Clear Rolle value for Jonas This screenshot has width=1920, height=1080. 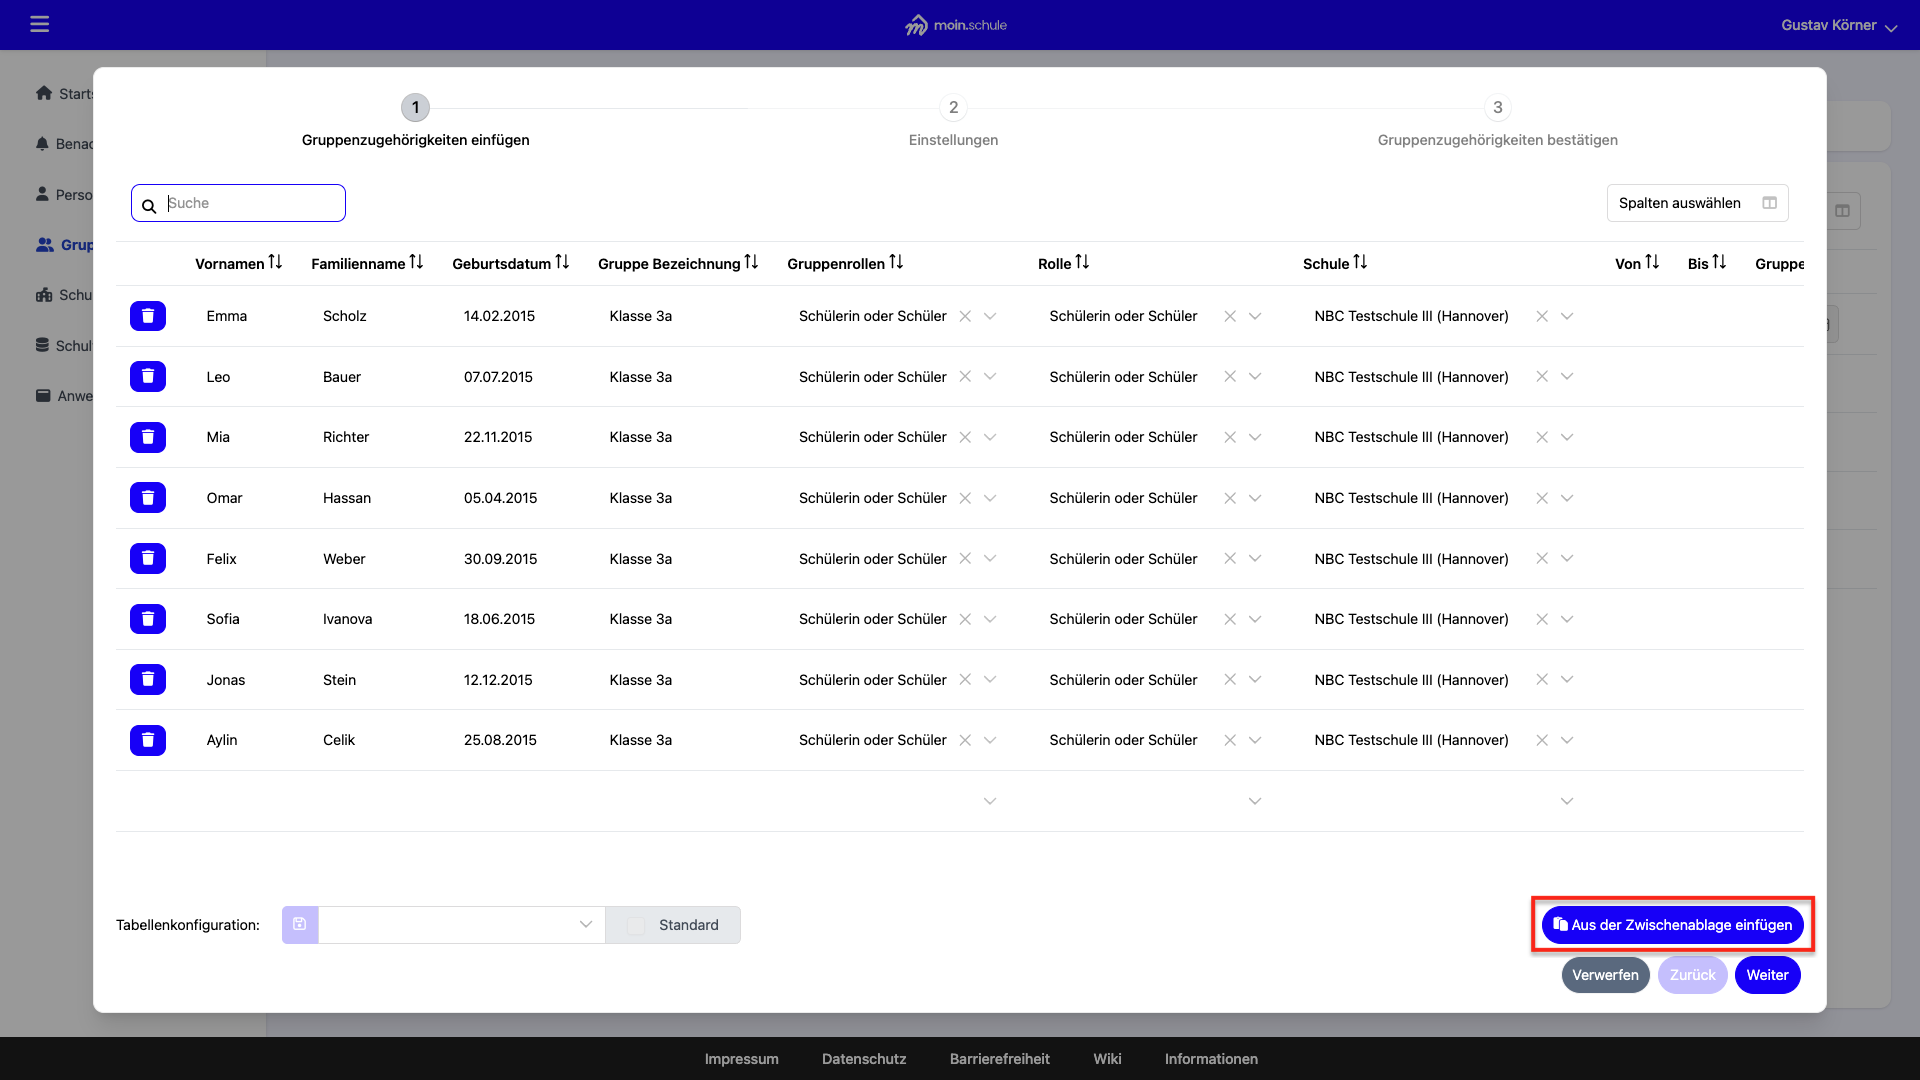[1230, 680]
